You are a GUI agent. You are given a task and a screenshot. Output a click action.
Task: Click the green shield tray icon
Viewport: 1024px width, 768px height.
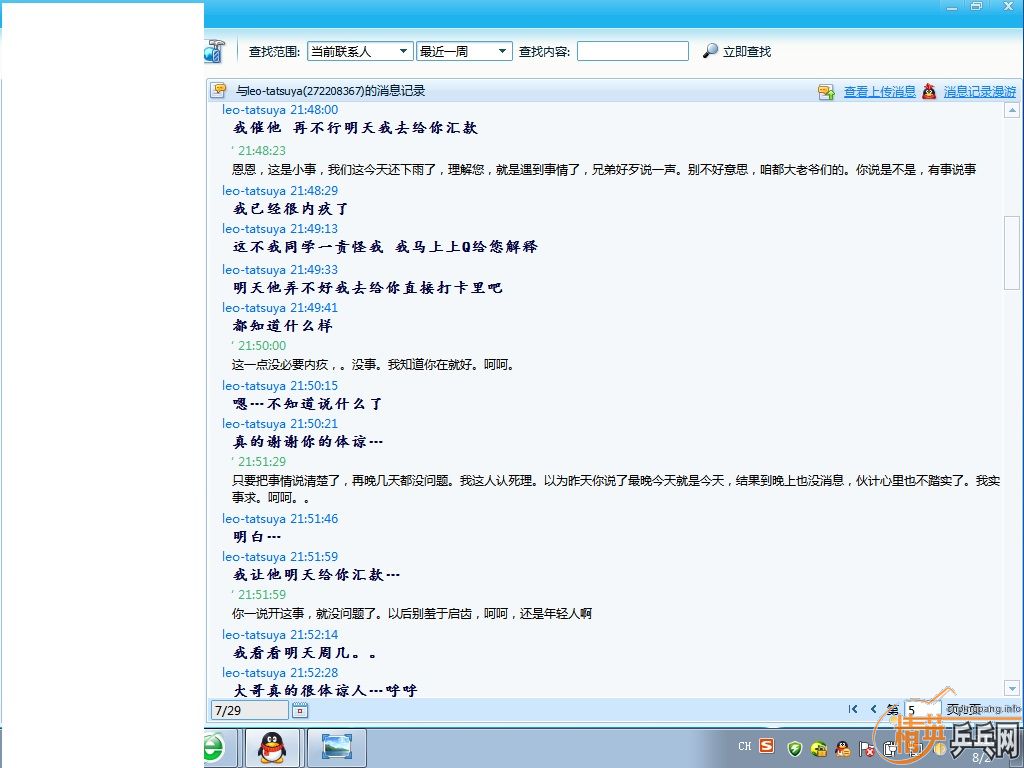click(794, 748)
